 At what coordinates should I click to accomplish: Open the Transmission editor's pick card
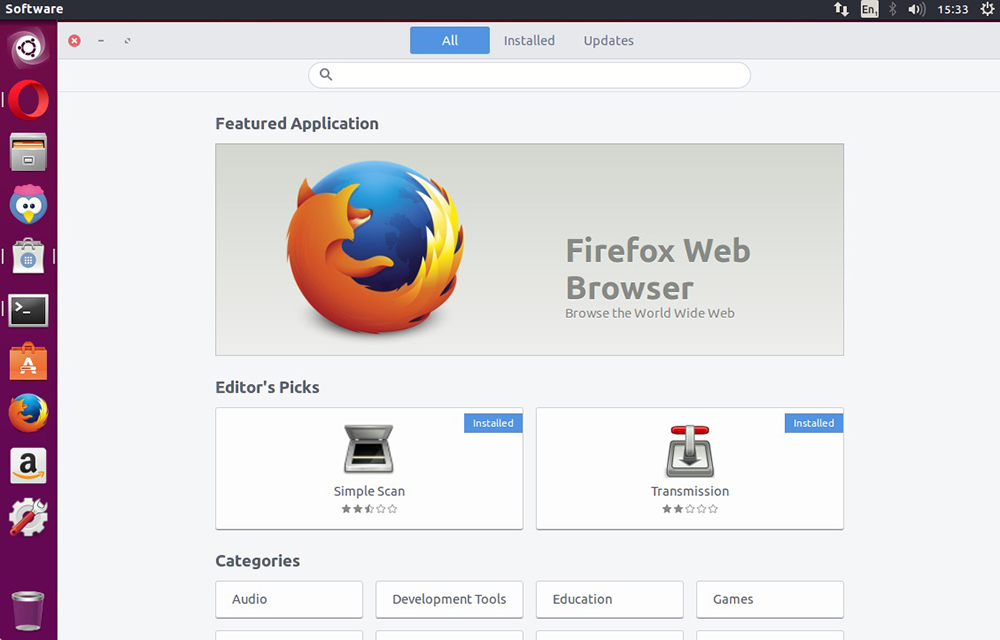point(690,469)
